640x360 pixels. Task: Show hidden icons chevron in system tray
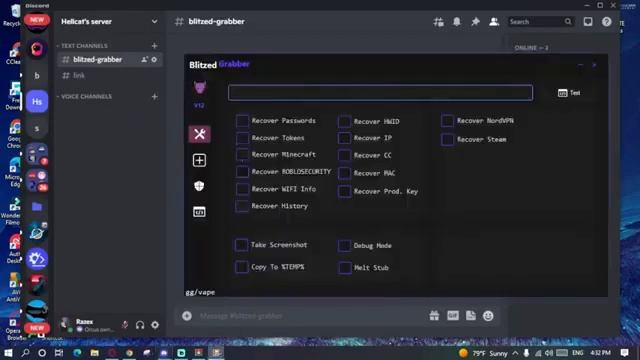pos(516,353)
